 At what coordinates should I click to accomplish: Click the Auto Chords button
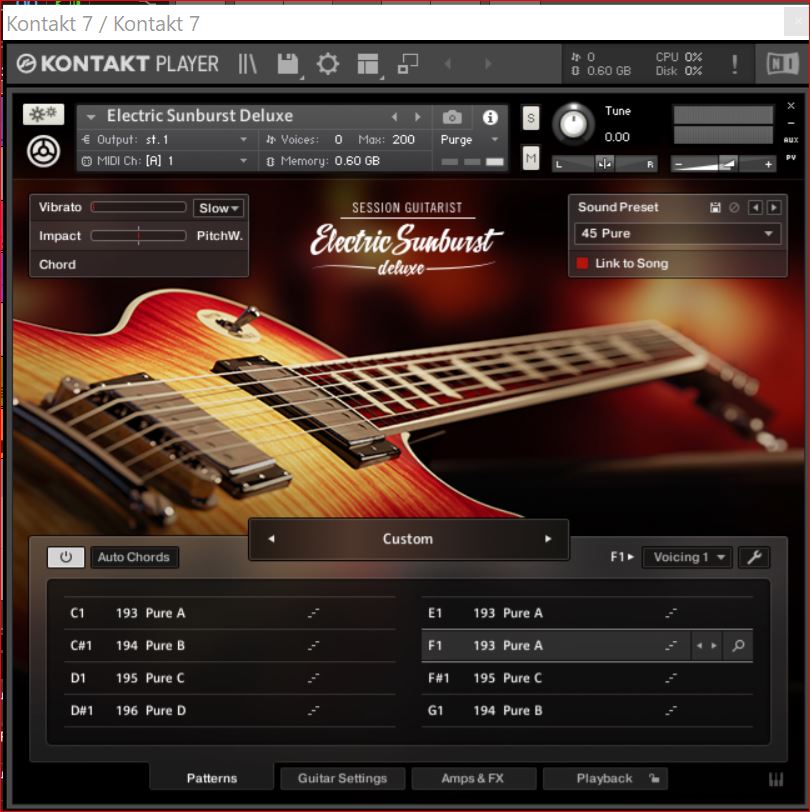tap(134, 557)
